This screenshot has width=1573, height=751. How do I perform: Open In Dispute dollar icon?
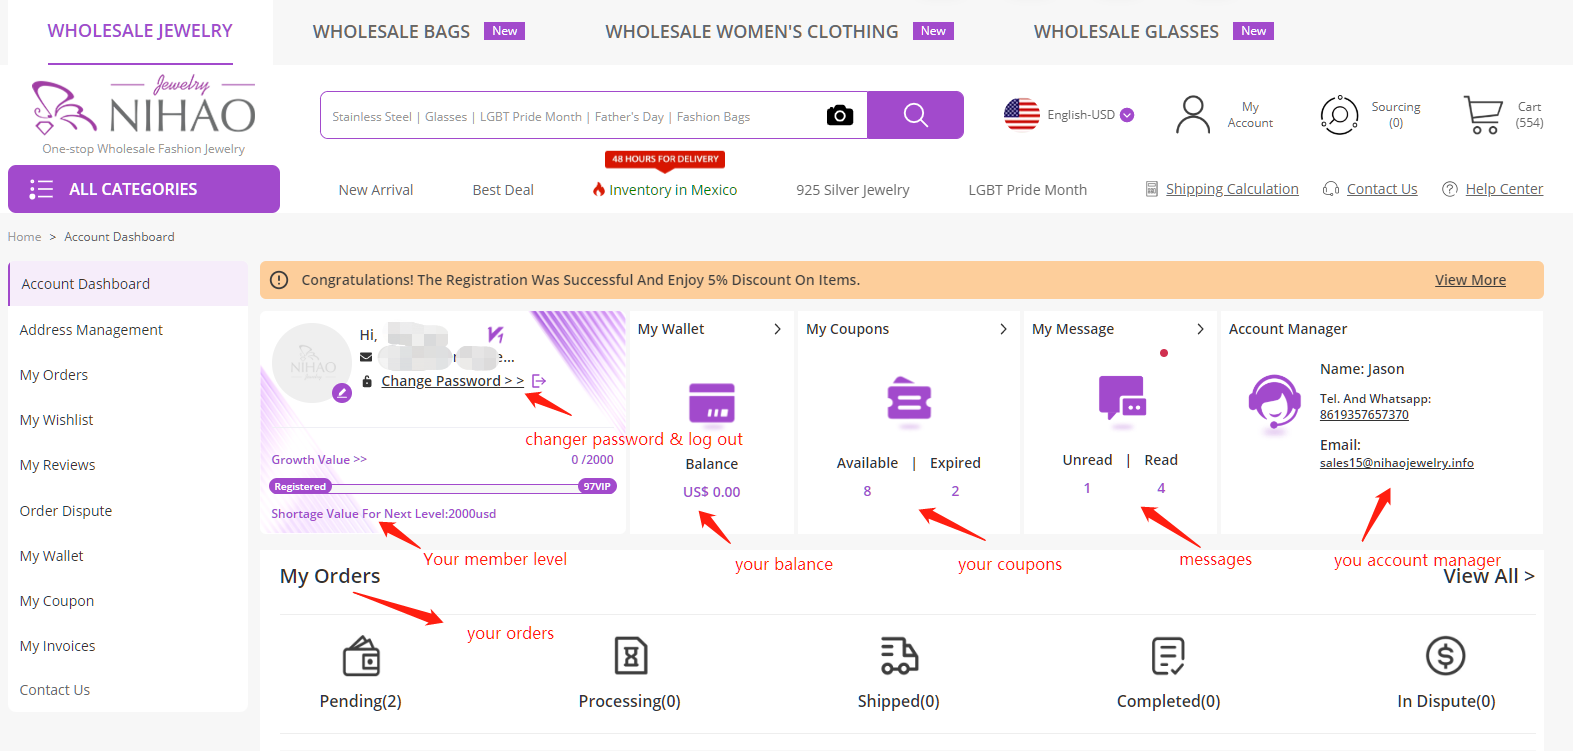pos(1445,656)
